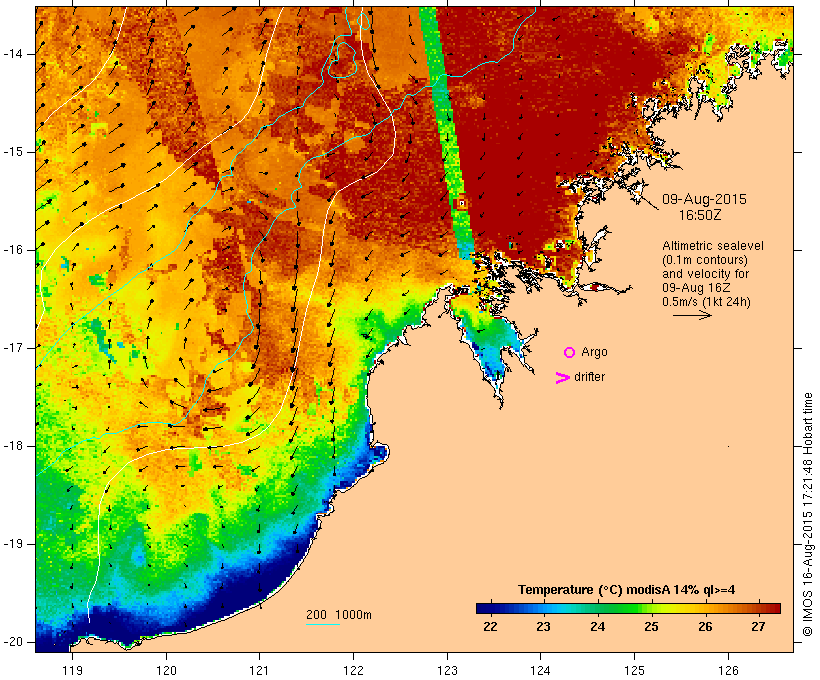
Task: Click the 'and velocity for' caption line
Action: (x=705, y=274)
